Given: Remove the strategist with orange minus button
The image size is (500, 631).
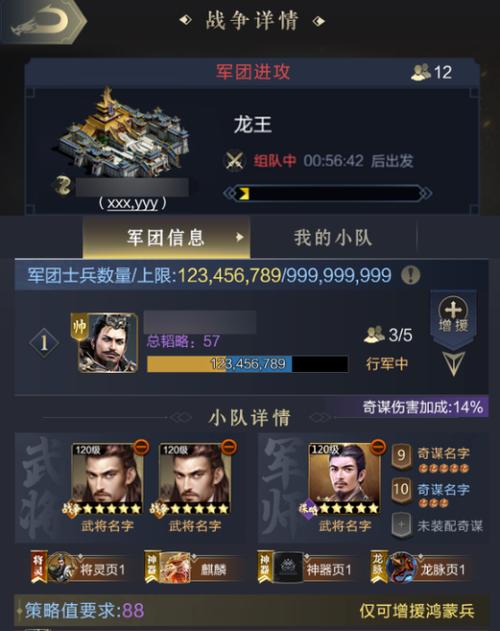Looking at the screenshot, I should pyautogui.click(x=378, y=446).
